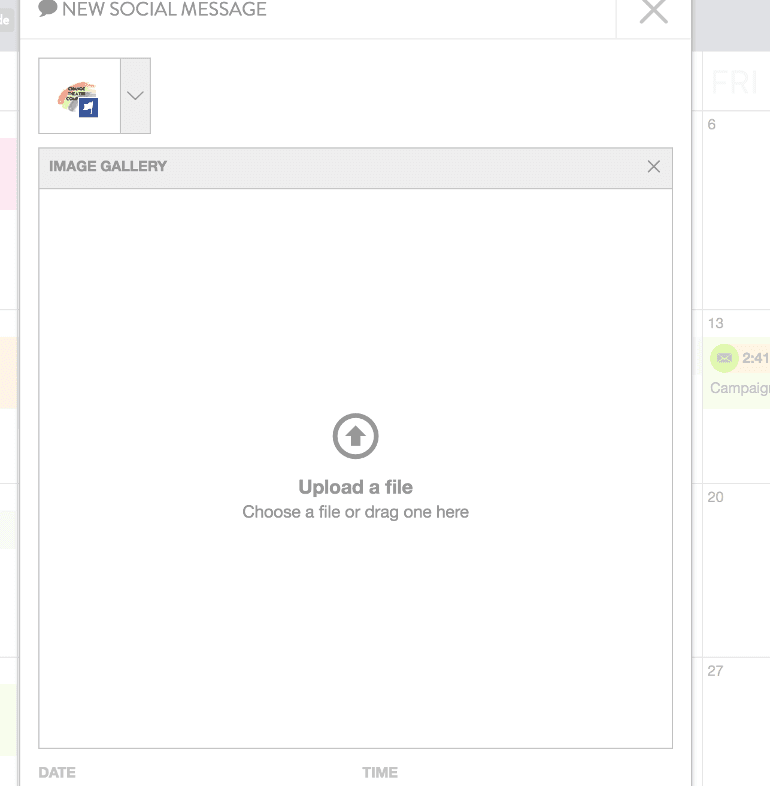Viewport: 770px width, 786px height.
Task: Click the speech bubble icon in the header
Action: click(47, 8)
